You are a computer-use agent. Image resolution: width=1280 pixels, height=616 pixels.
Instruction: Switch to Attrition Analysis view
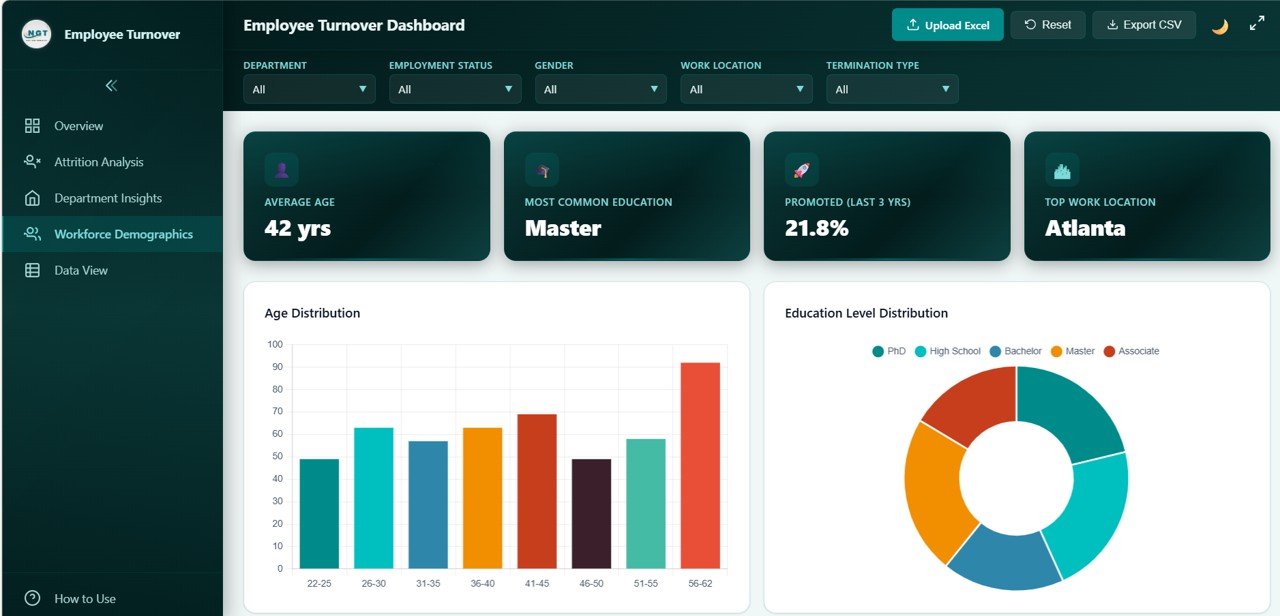[x=98, y=162]
